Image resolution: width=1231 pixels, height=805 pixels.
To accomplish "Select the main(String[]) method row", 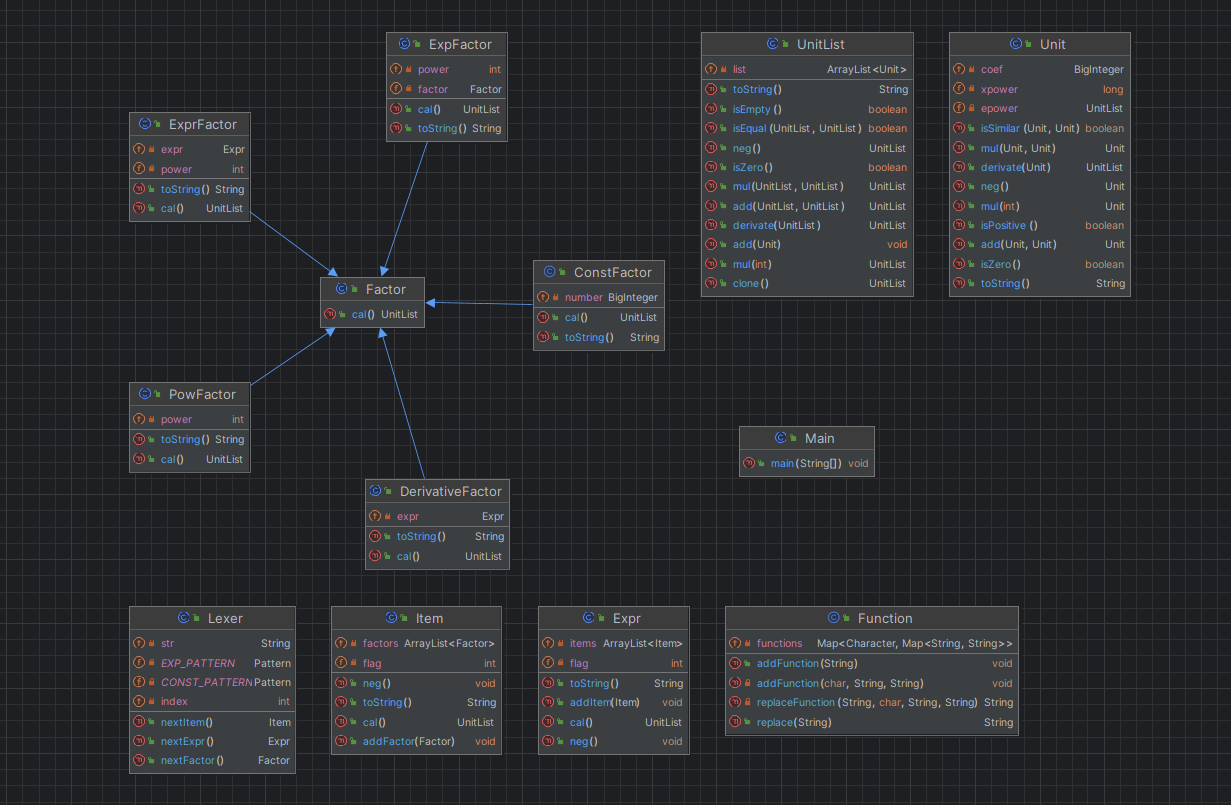I will [x=807, y=464].
